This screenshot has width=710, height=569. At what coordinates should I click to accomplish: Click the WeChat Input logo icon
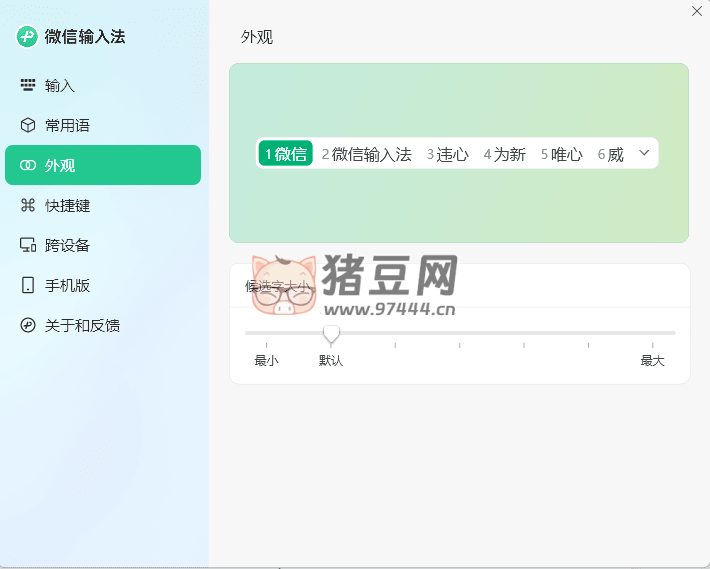tap(27, 36)
